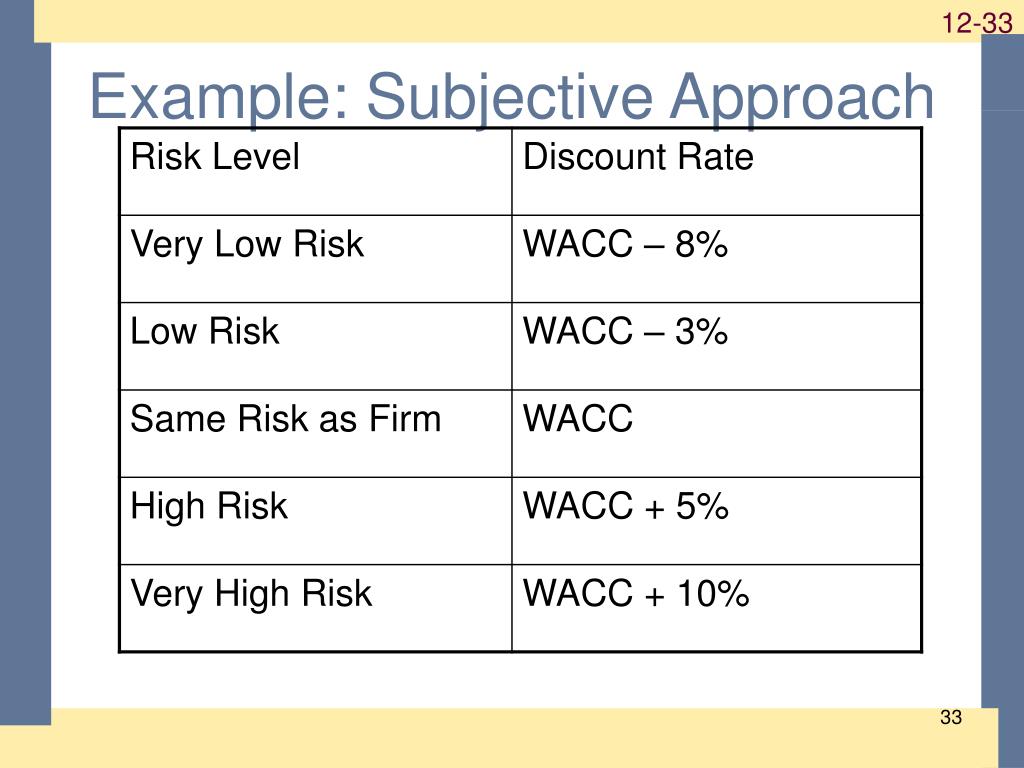Click the slide title 'Example: Subjective Approach'
Image resolution: width=1024 pixels, height=768 pixels.
511,98
